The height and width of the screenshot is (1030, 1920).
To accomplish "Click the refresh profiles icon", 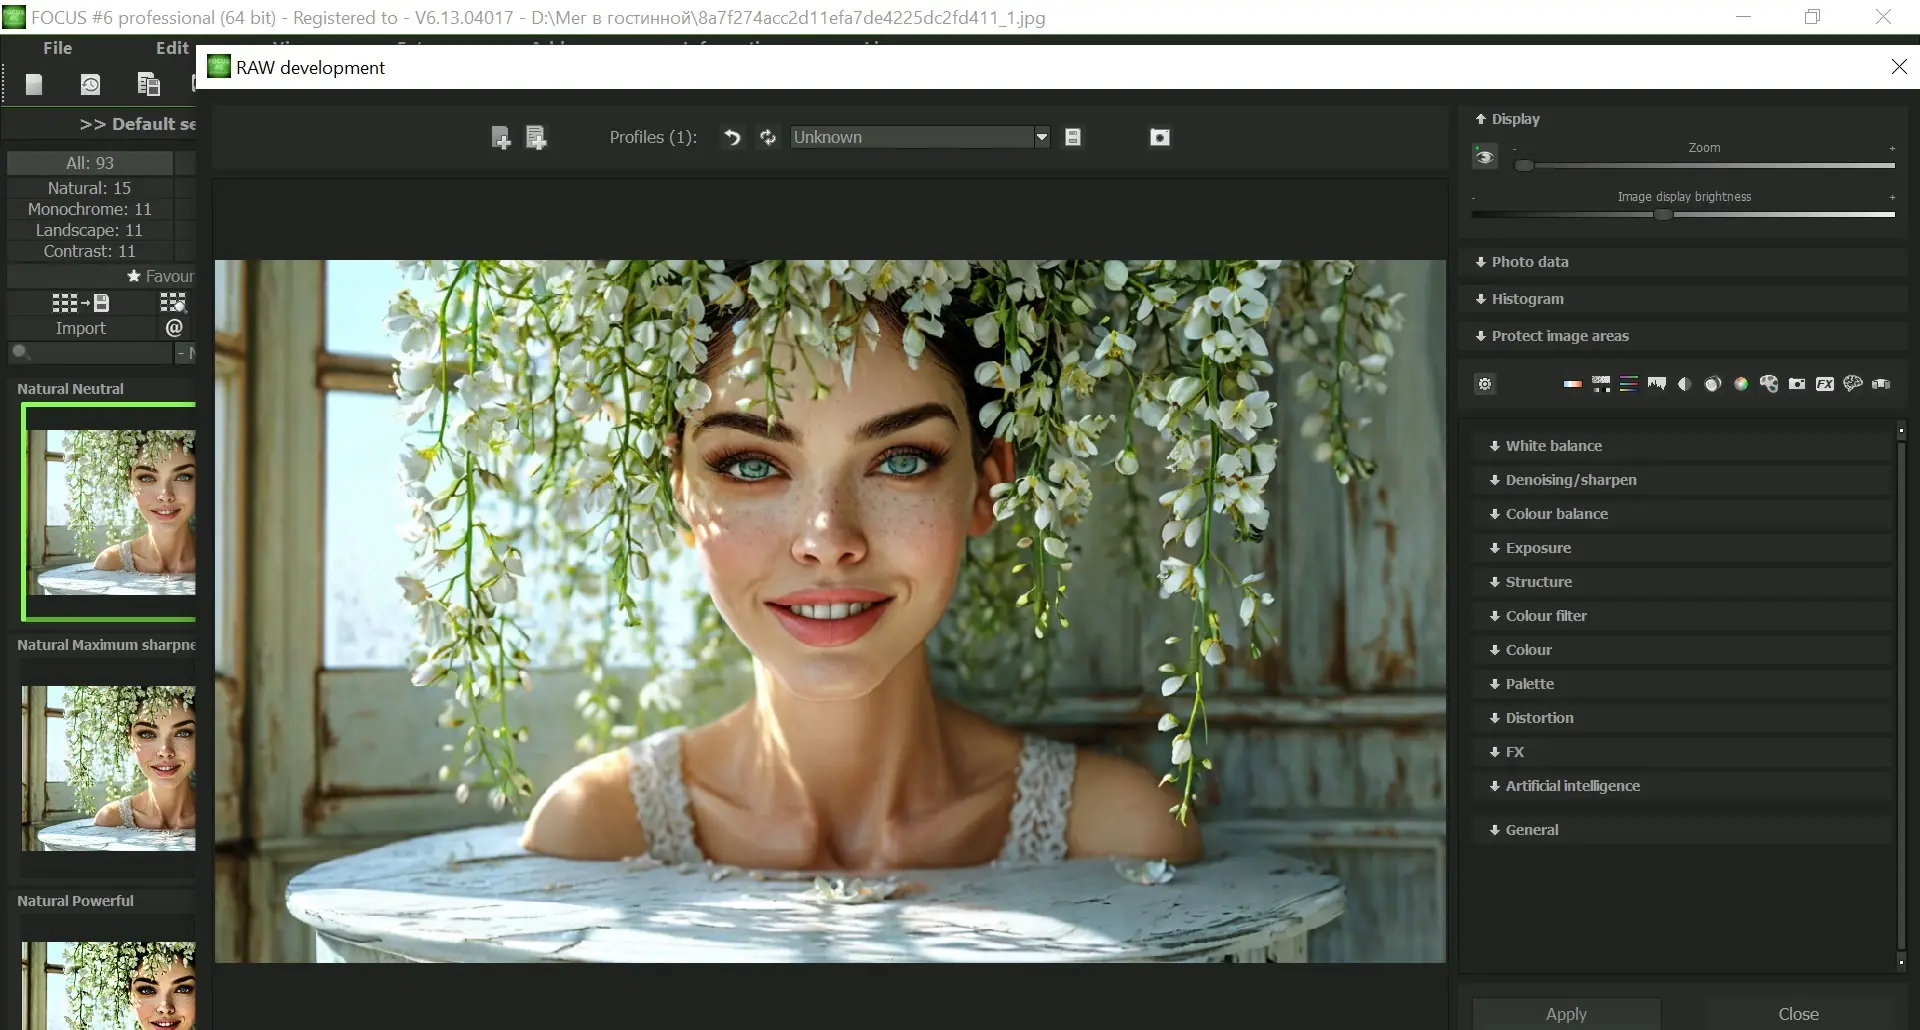I will 768,137.
